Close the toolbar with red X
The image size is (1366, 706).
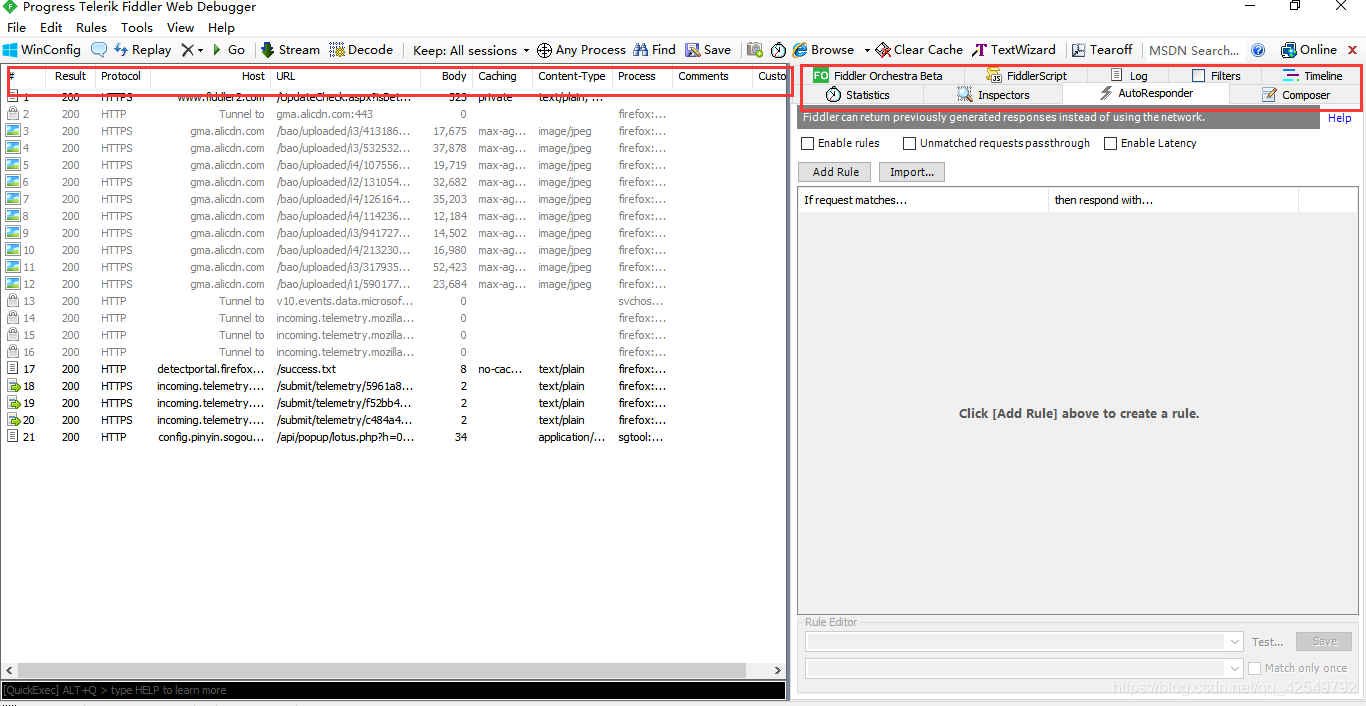[x=1353, y=50]
